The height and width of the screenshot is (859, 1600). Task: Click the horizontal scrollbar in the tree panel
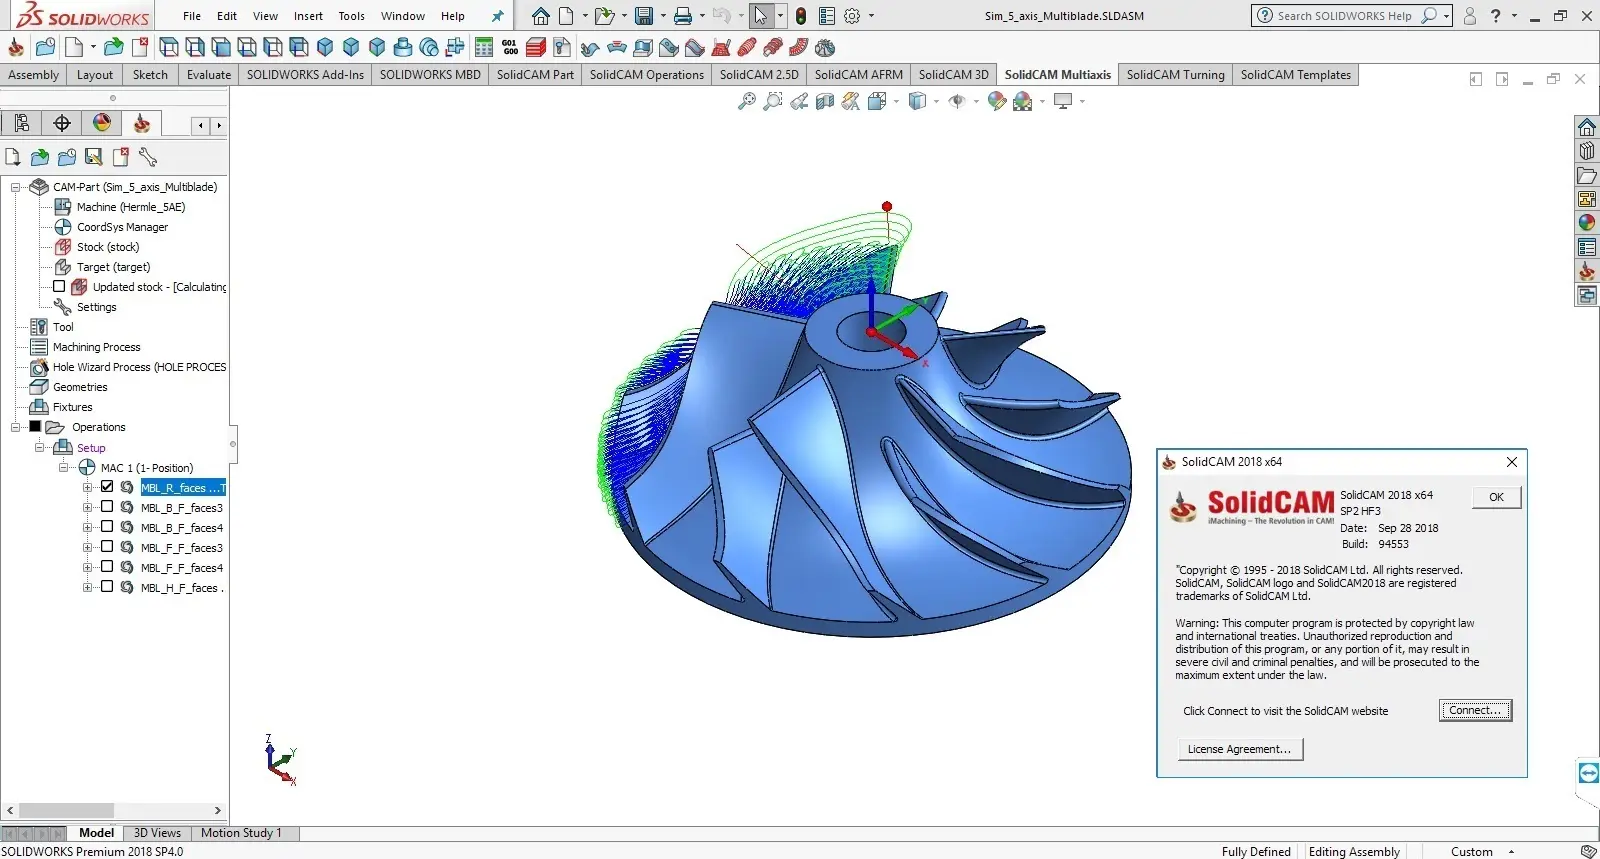[67, 810]
